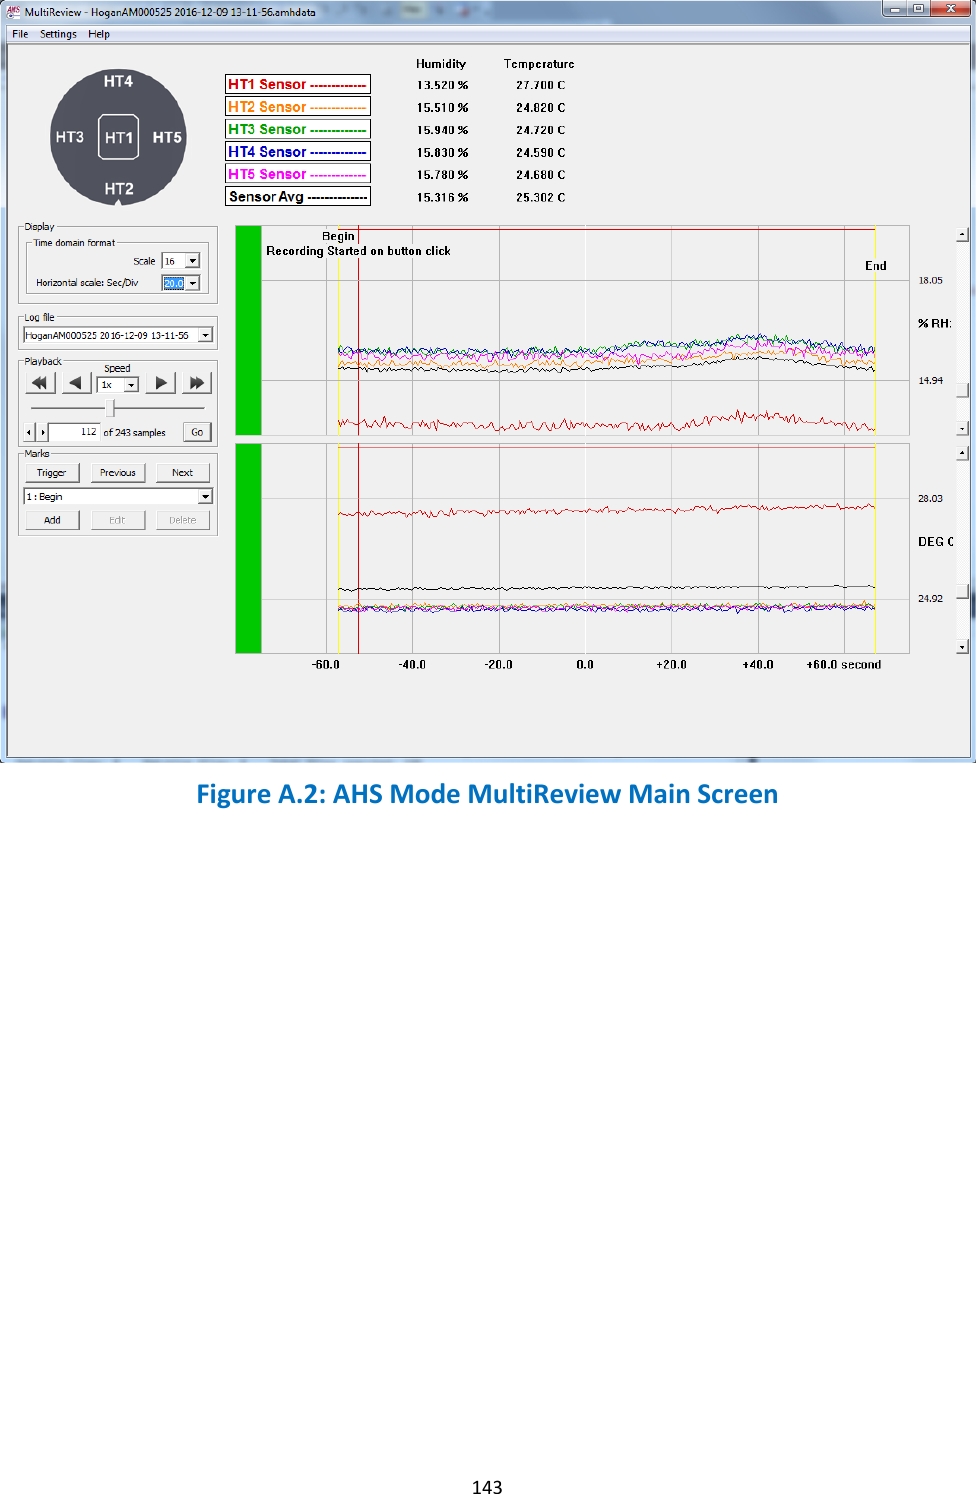Image resolution: width=976 pixels, height=1494 pixels.
Task: Open the Scale dropdown in Time domain format
Action: tap(190, 260)
